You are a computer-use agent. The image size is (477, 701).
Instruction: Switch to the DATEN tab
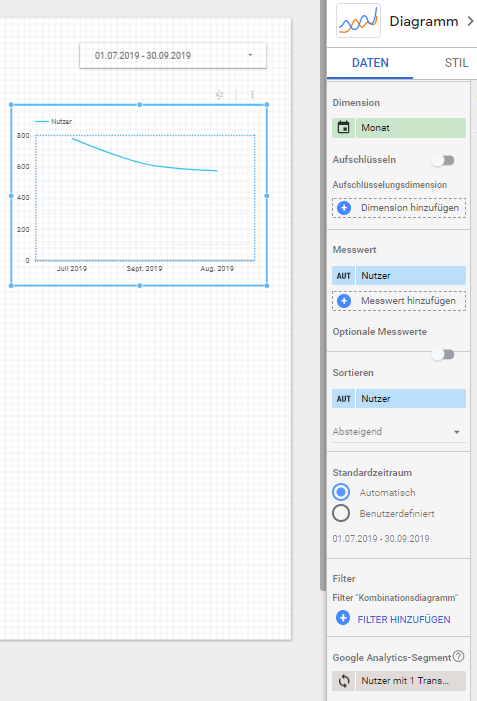[x=370, y=63]
